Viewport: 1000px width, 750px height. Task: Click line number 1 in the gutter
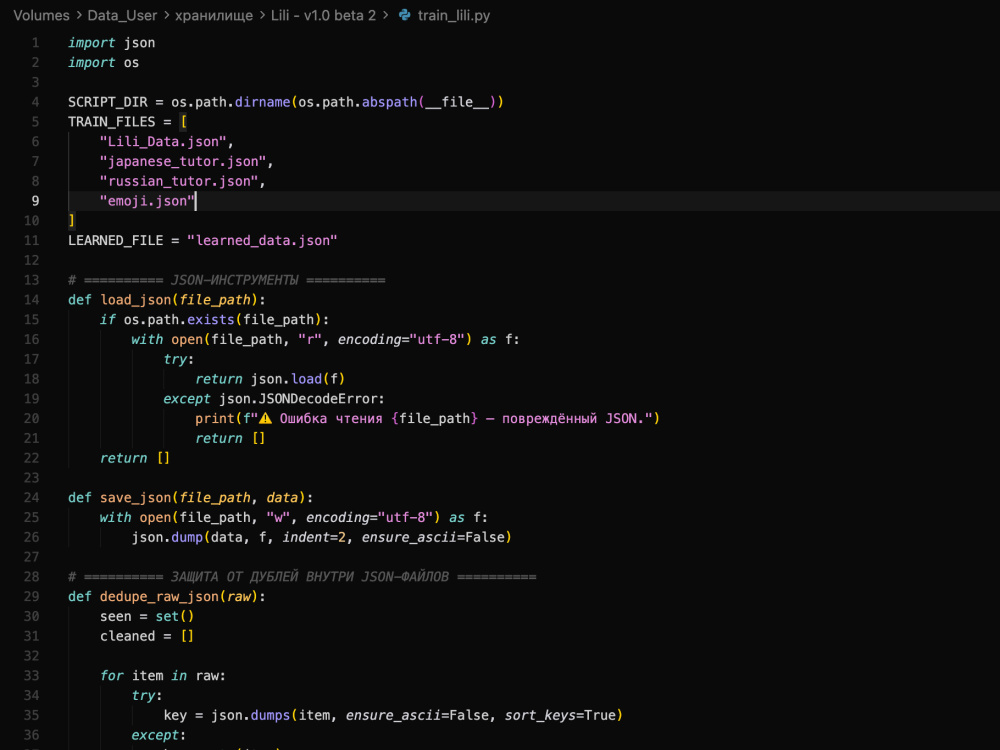point(36,43)
